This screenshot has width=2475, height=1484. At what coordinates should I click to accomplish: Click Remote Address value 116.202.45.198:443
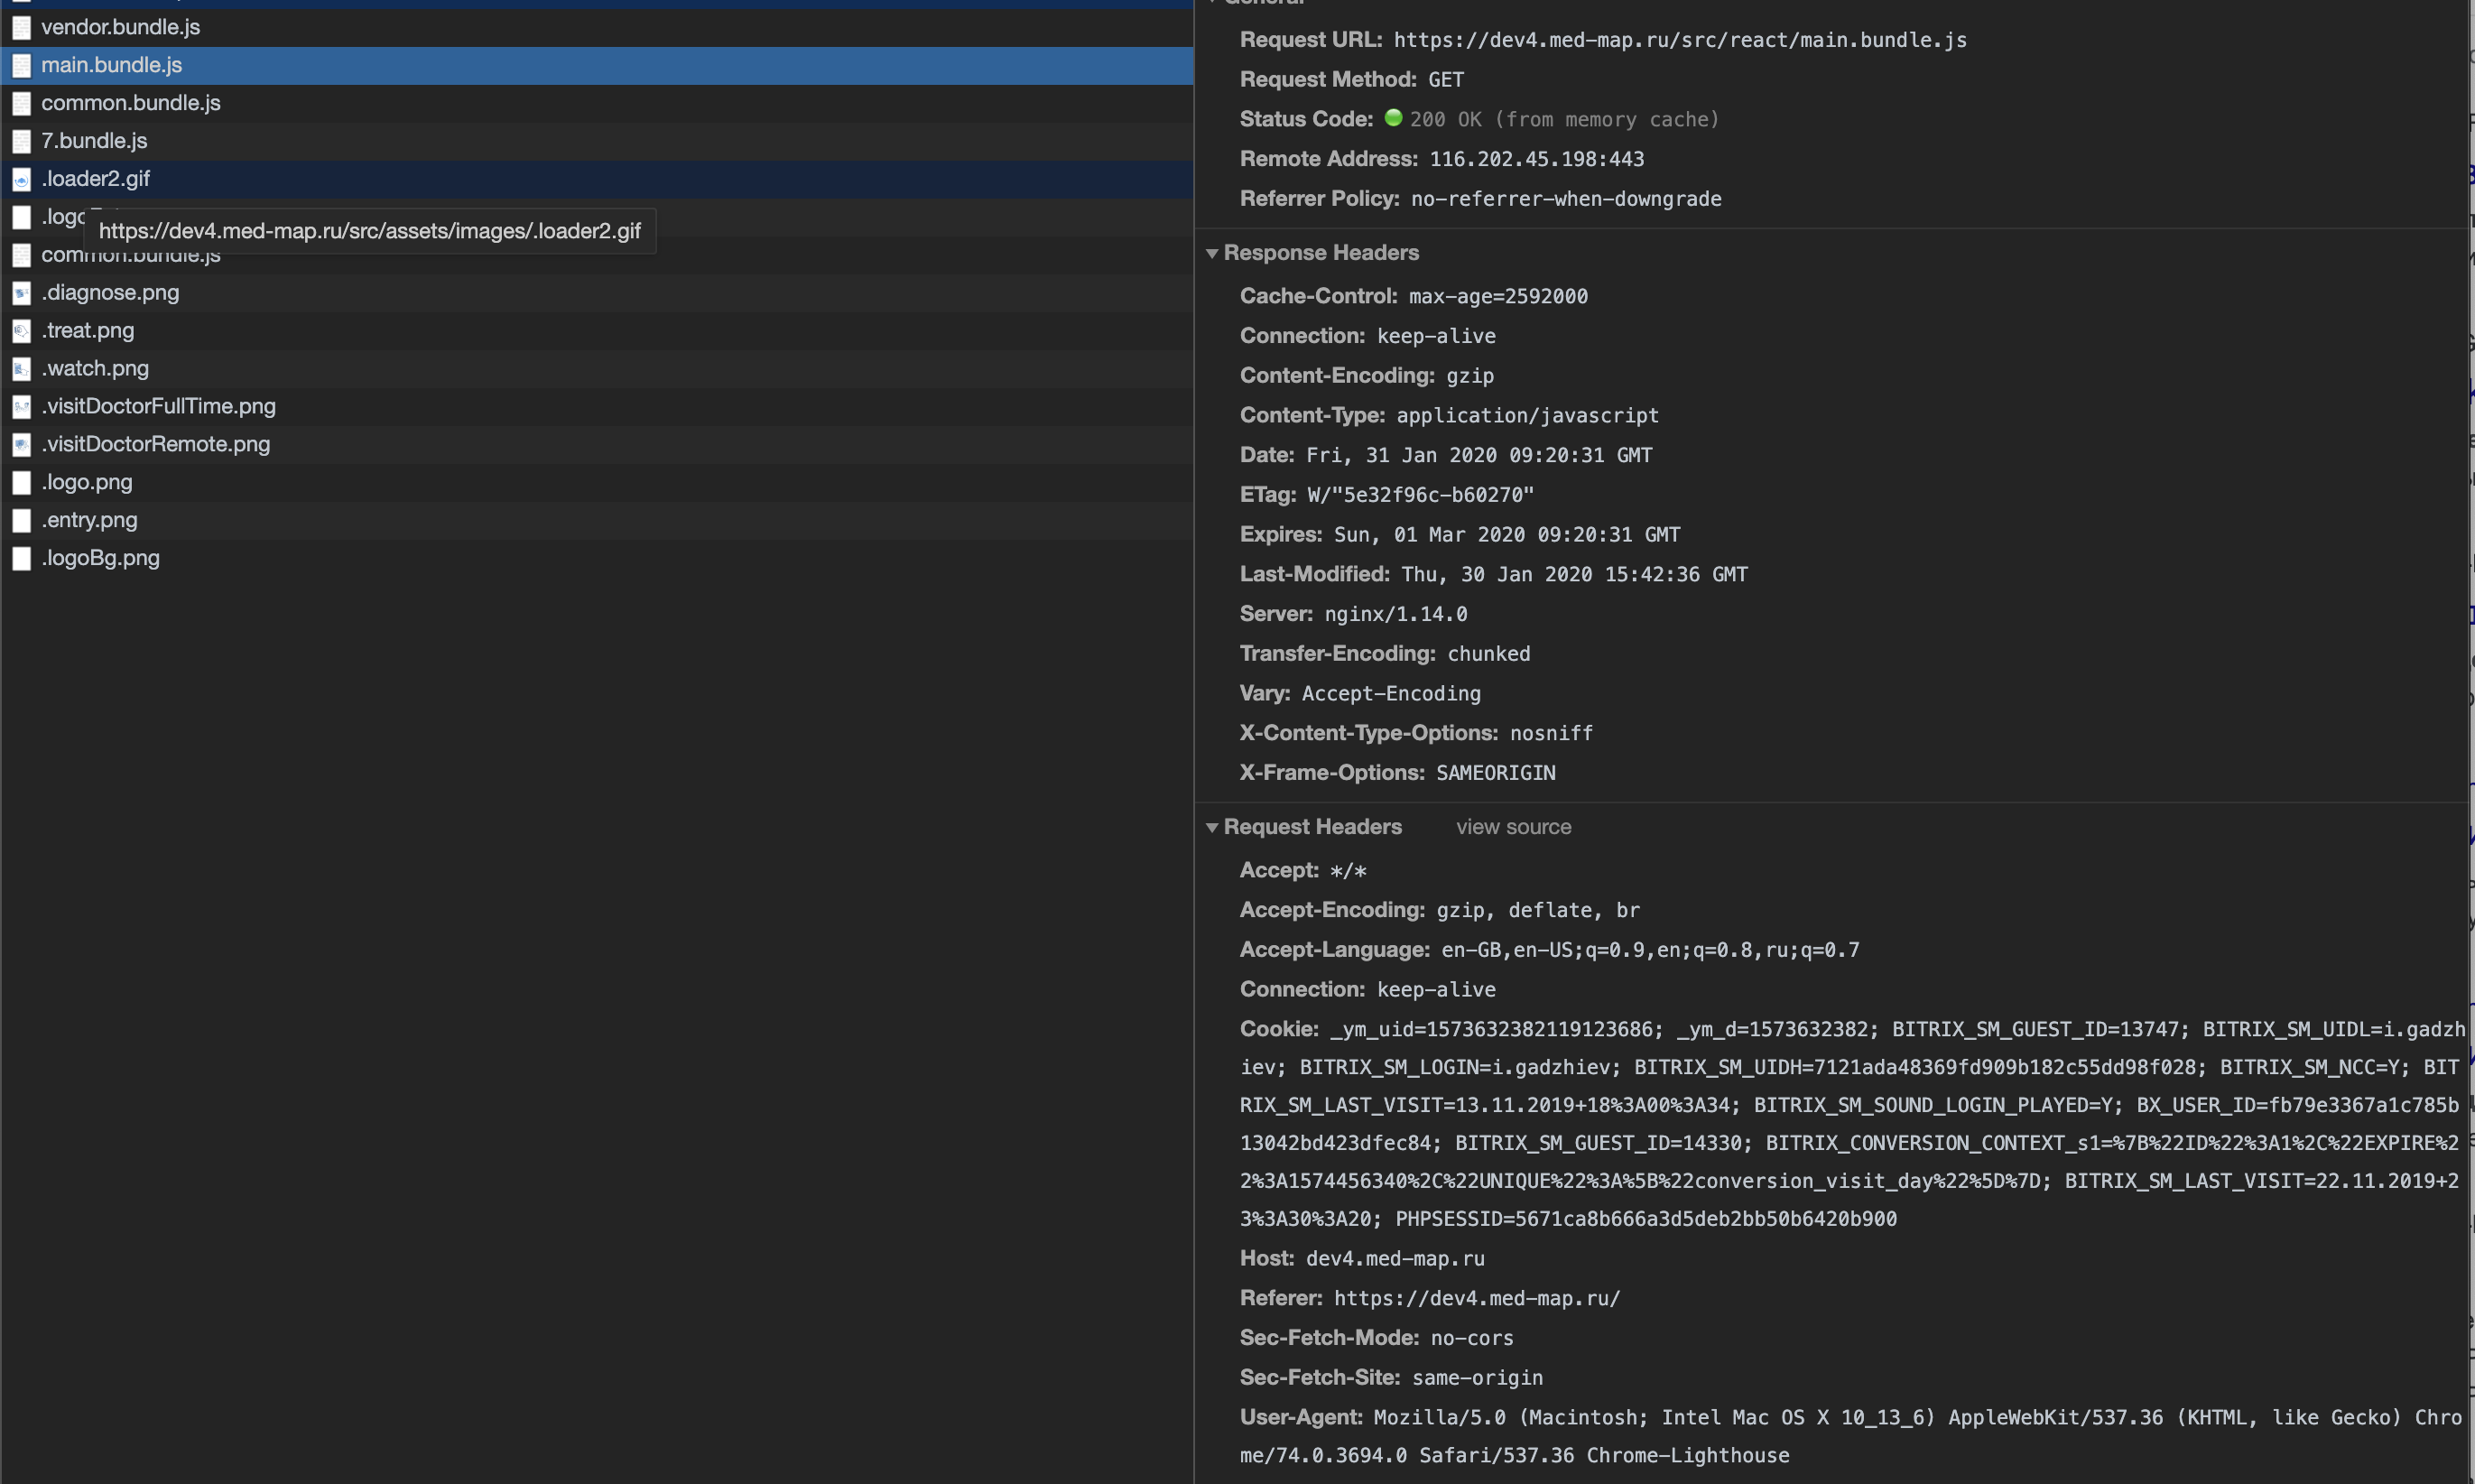pyautogui.click(x=1536, y=159)
